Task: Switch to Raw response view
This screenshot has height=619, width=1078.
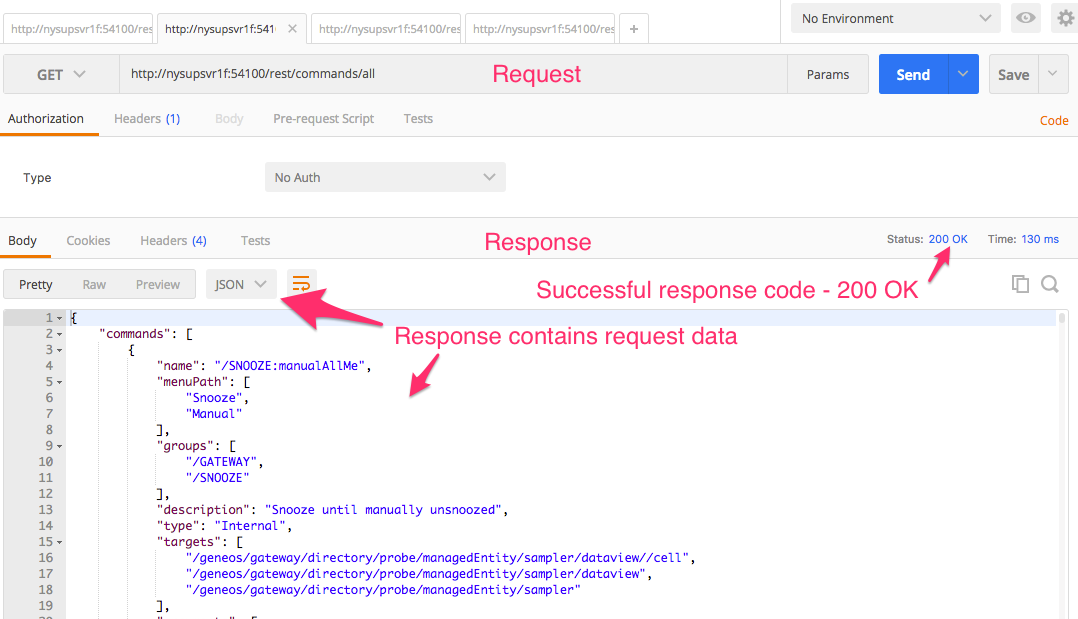Action: (x=94, y=284)
